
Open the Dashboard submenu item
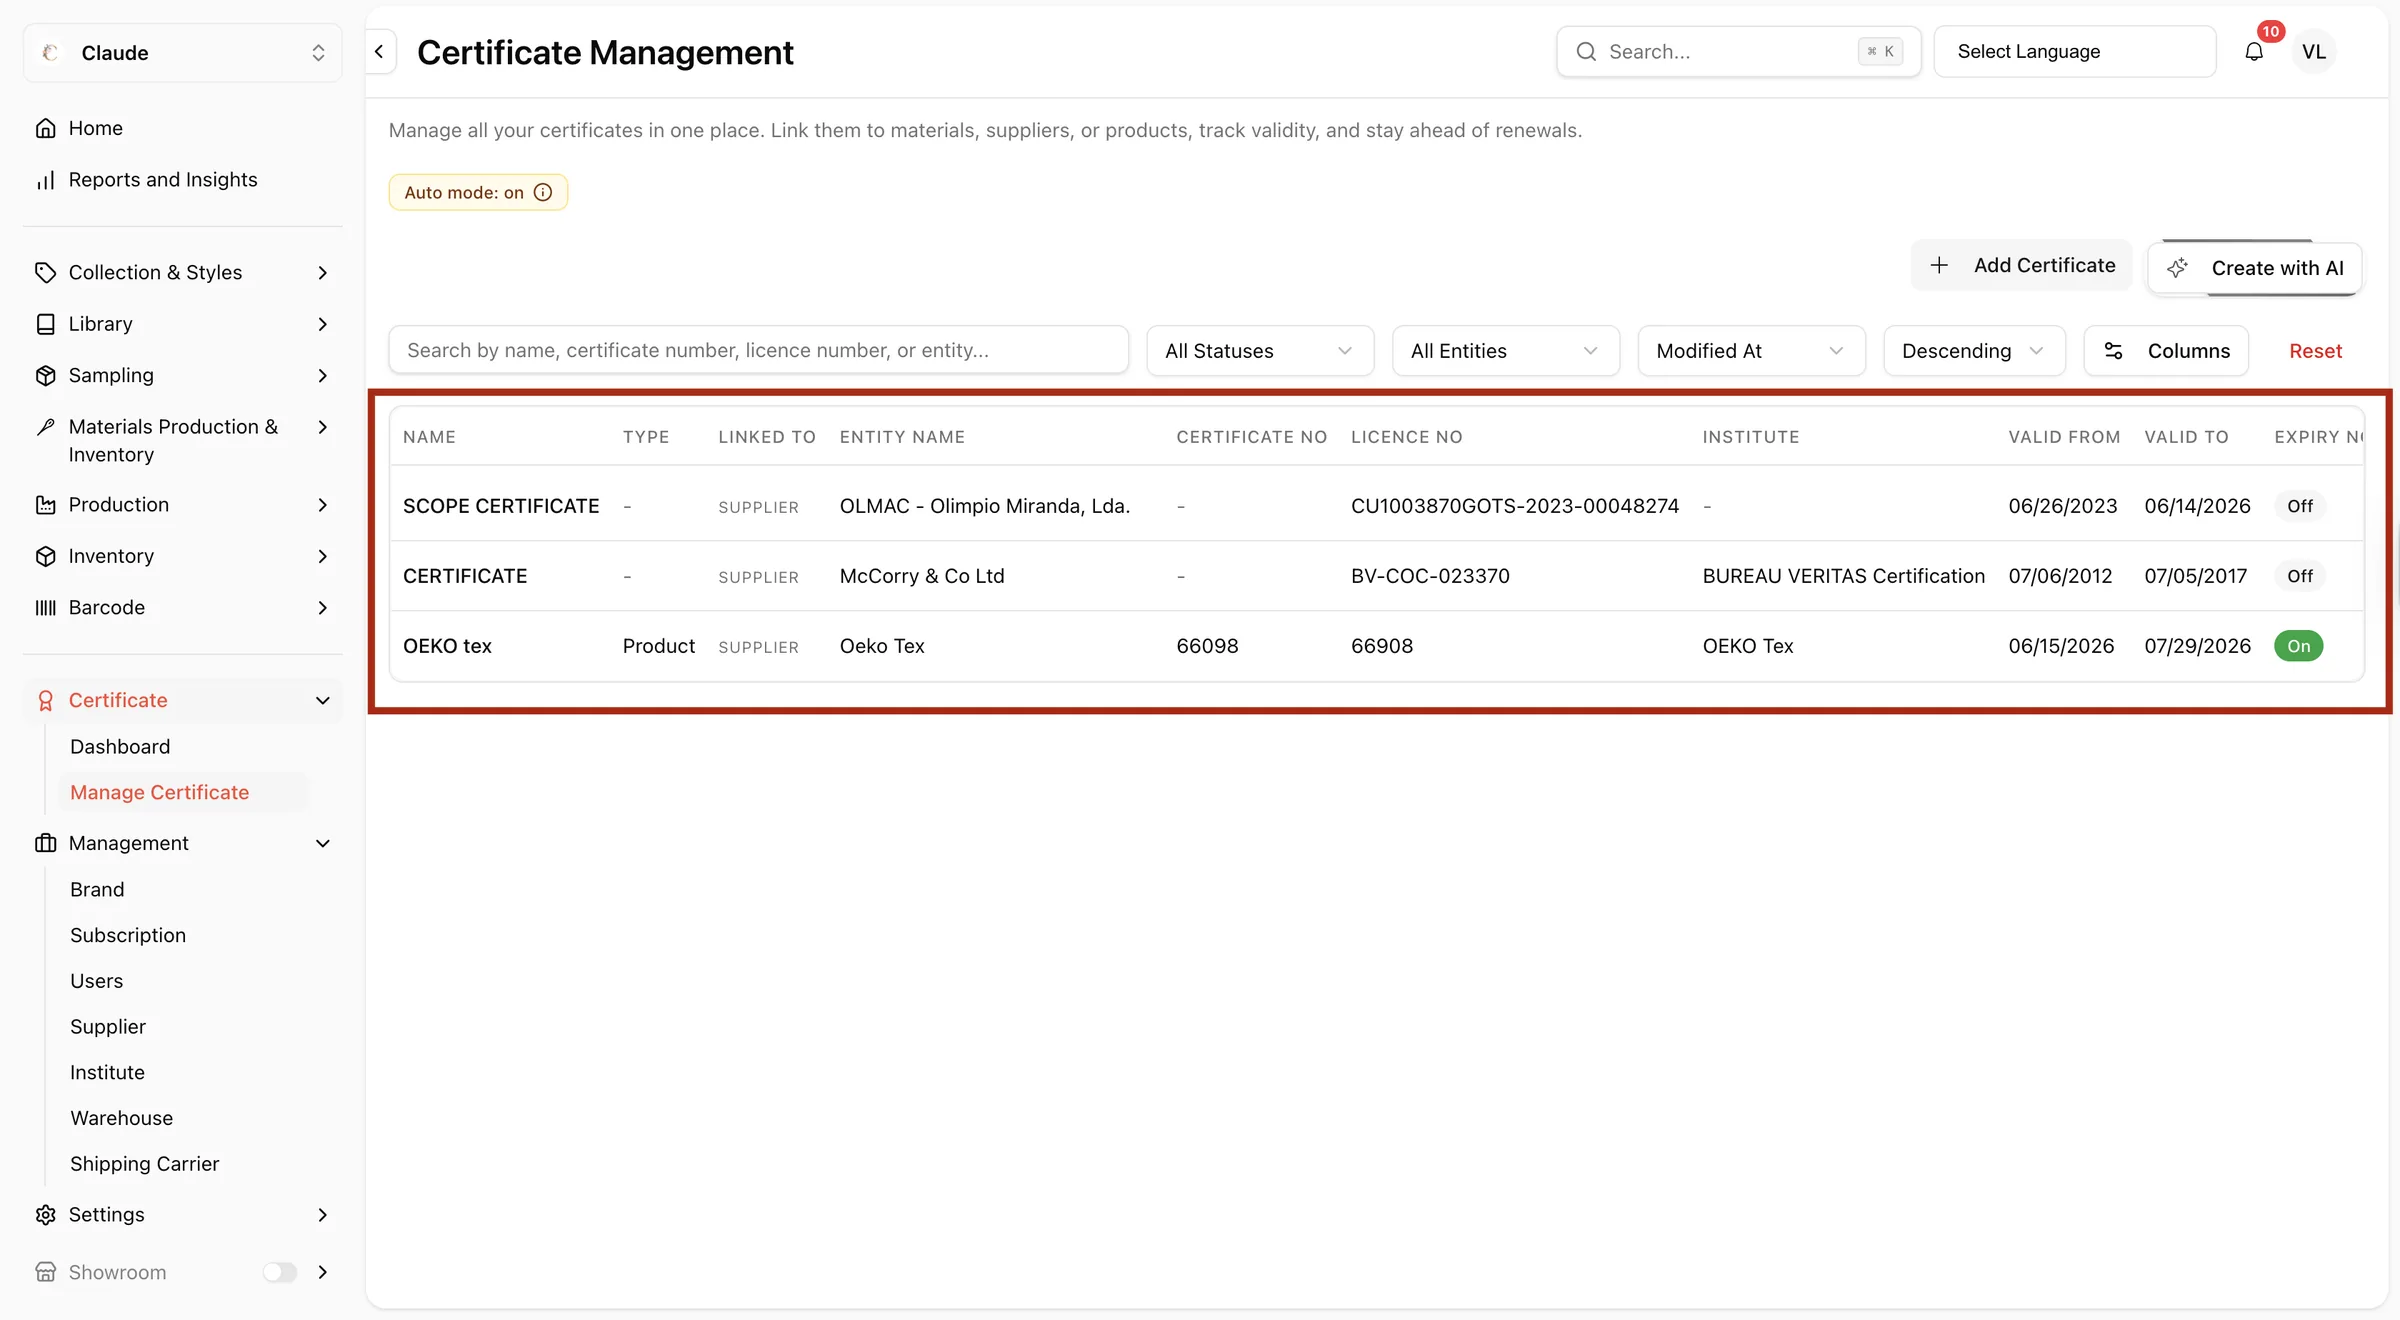(x=120, y=747)
